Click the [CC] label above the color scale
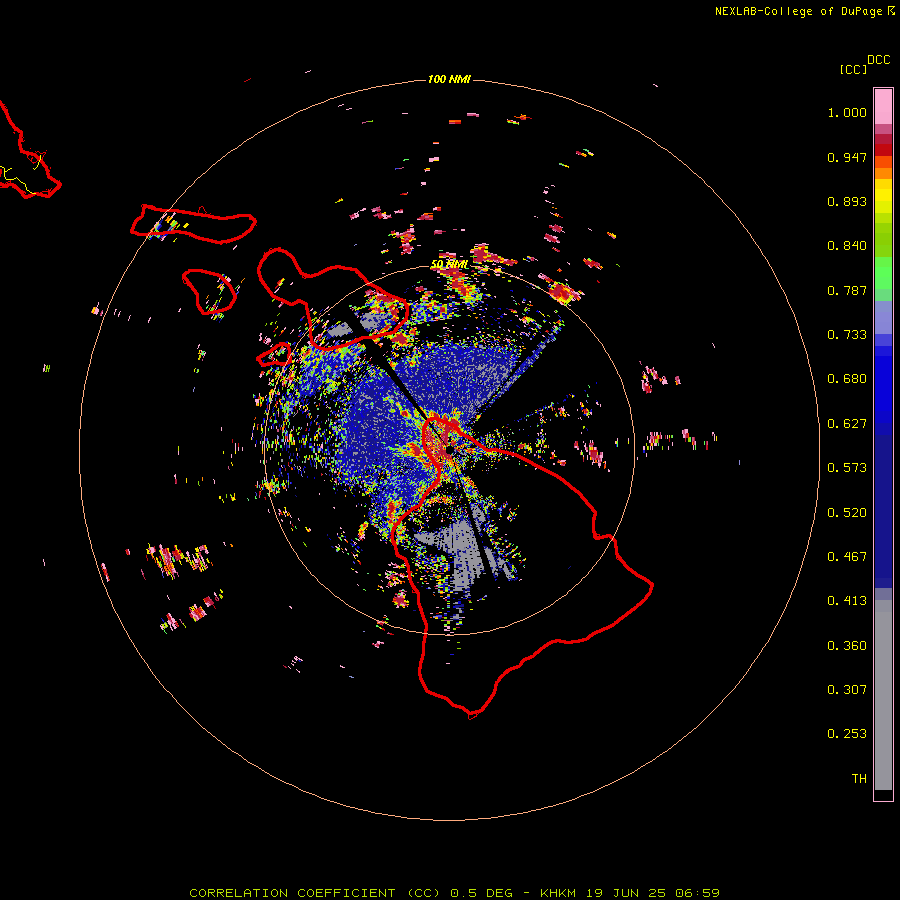The height and width of the screenshot is (900, 900). [x=853, y=69]
